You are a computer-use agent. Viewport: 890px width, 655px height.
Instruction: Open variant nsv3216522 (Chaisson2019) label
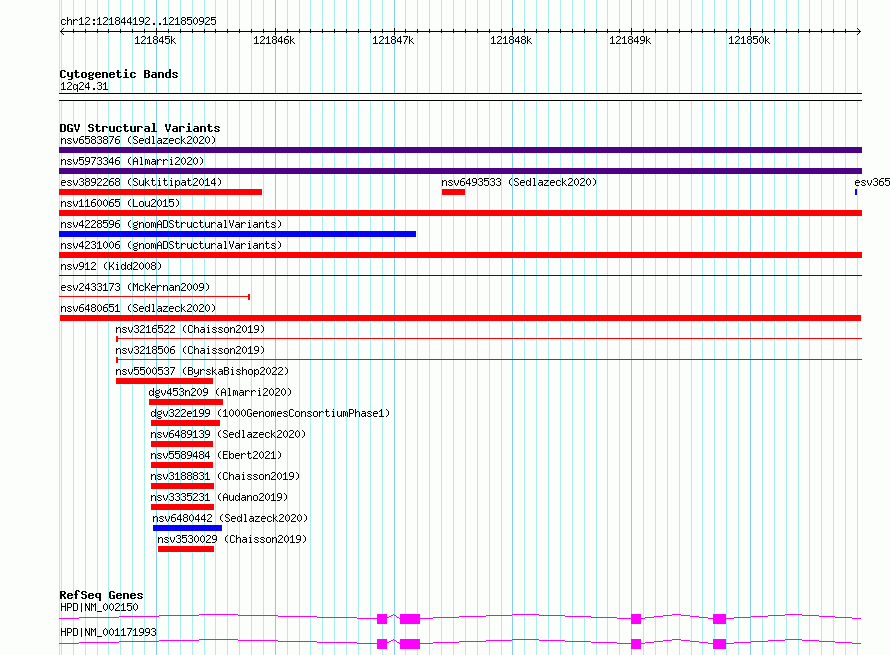190,329
